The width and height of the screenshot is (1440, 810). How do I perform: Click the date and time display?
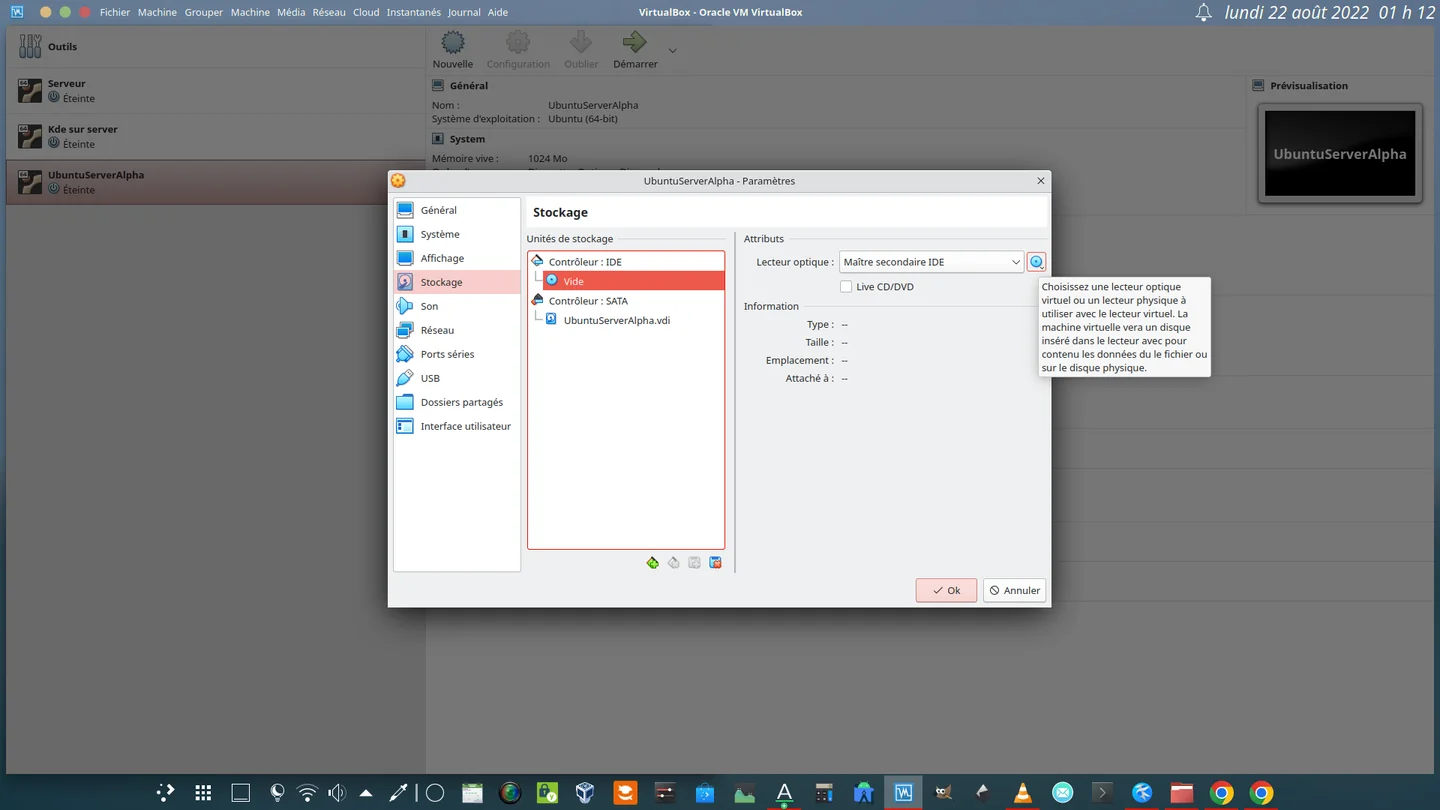(1330, 13)
